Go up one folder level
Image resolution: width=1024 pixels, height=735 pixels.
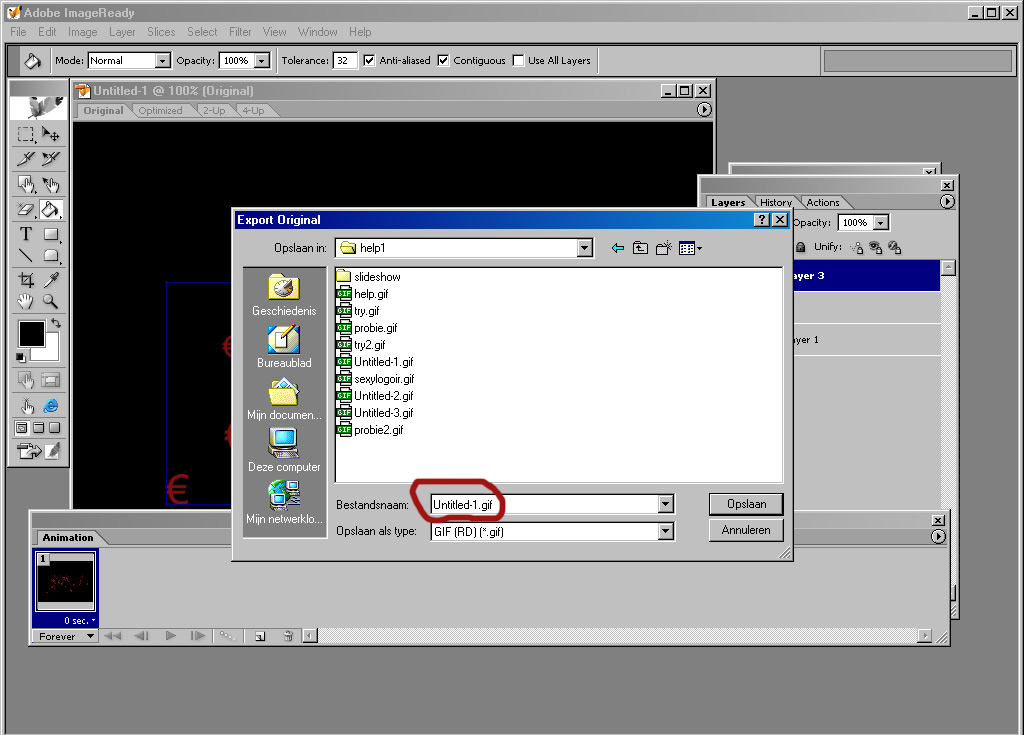pos(640,248)
